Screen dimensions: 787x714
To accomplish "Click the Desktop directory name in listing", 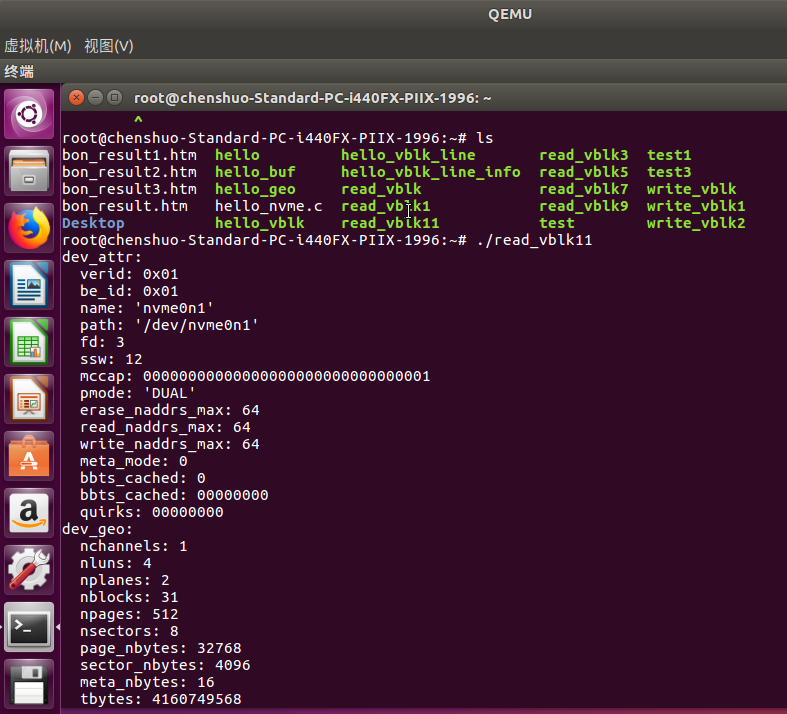I will (93, 223).
